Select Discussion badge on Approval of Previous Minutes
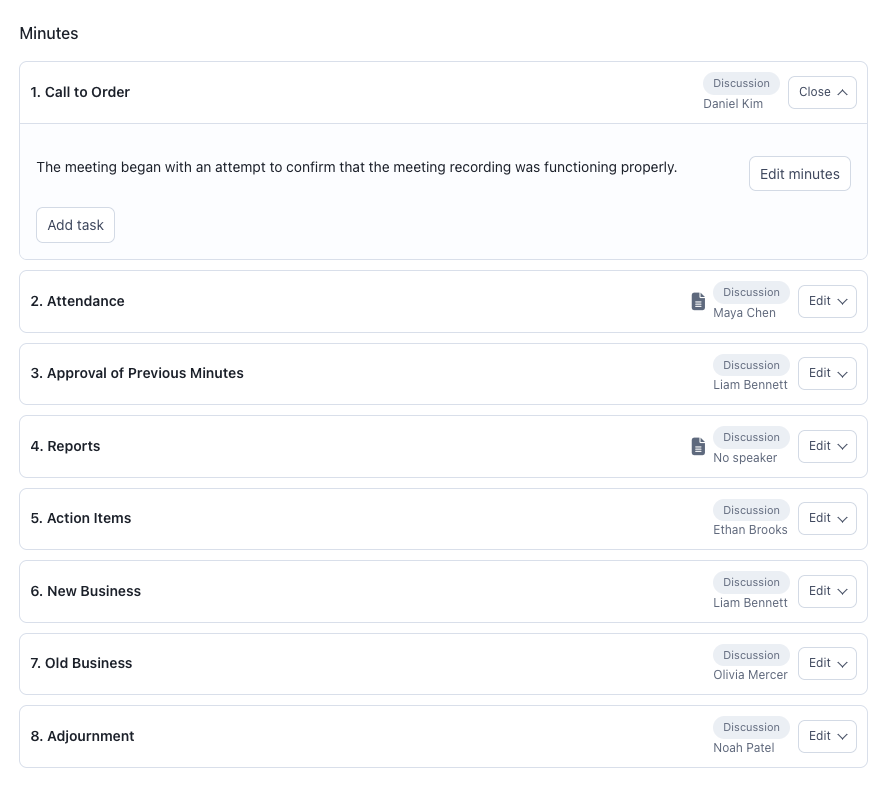The width and height of the screenshot is (882, 791). (x=751, y=365)
